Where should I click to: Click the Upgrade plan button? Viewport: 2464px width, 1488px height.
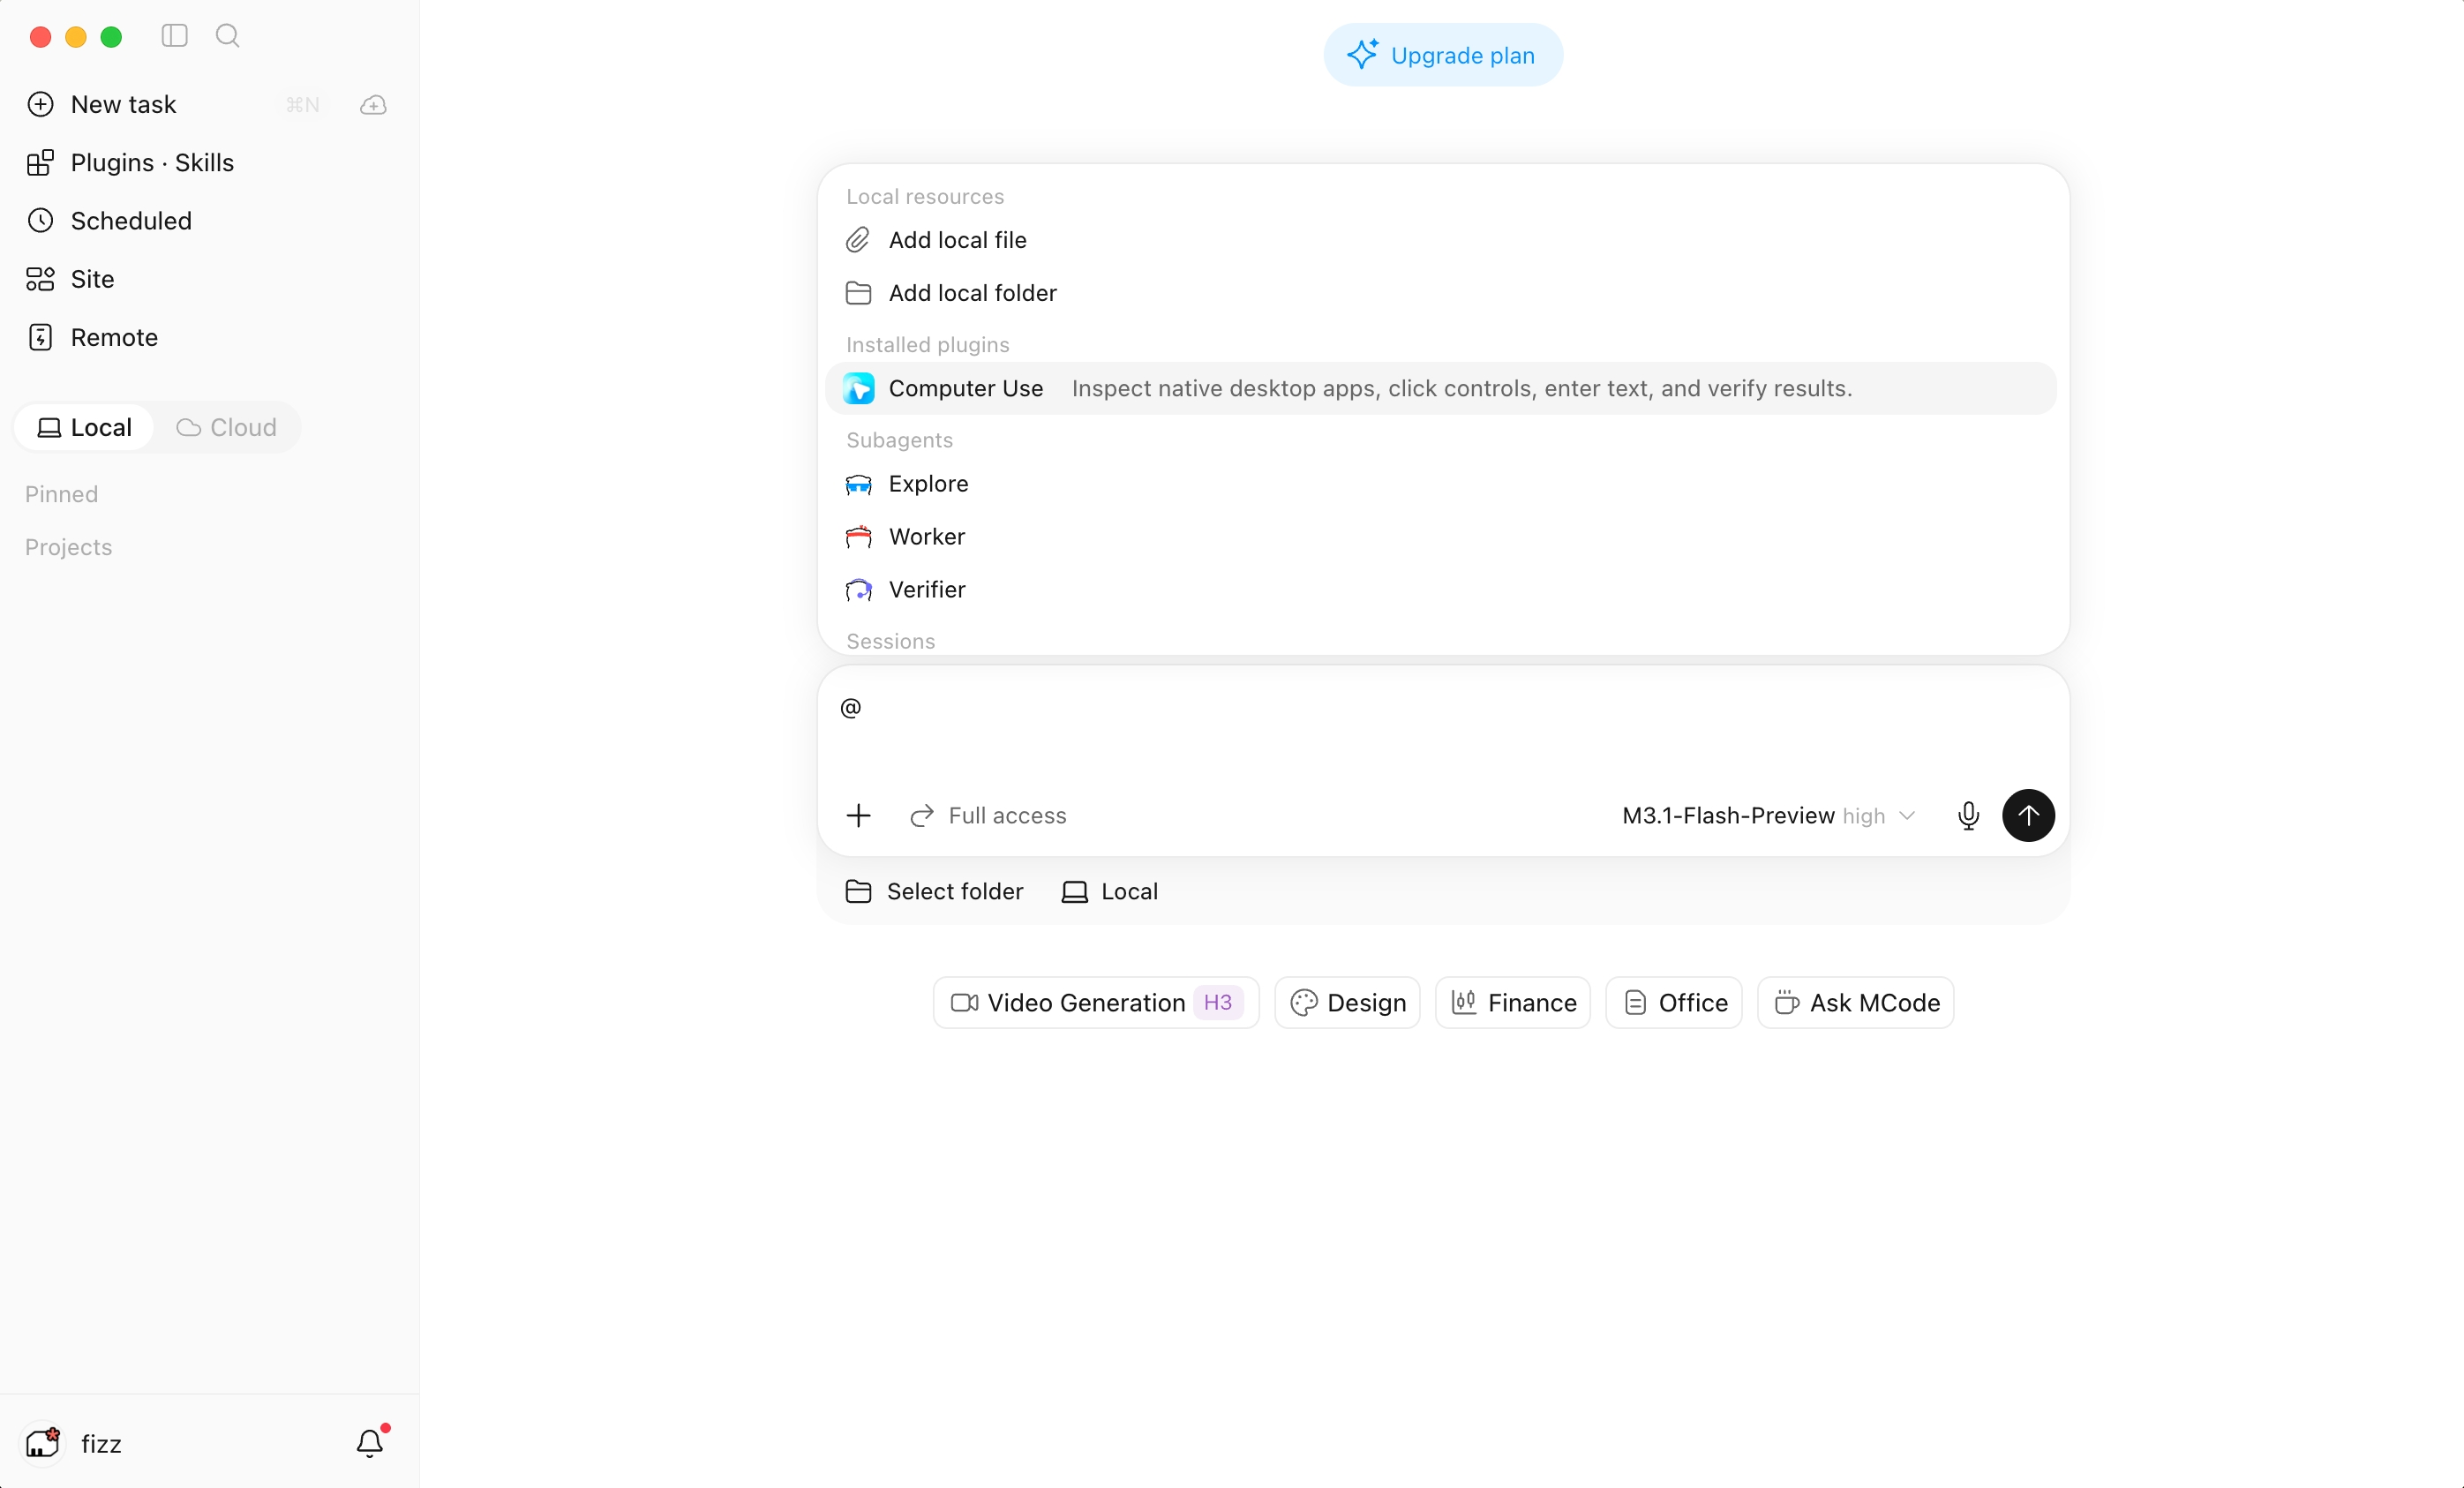[x=1443, y=55]
